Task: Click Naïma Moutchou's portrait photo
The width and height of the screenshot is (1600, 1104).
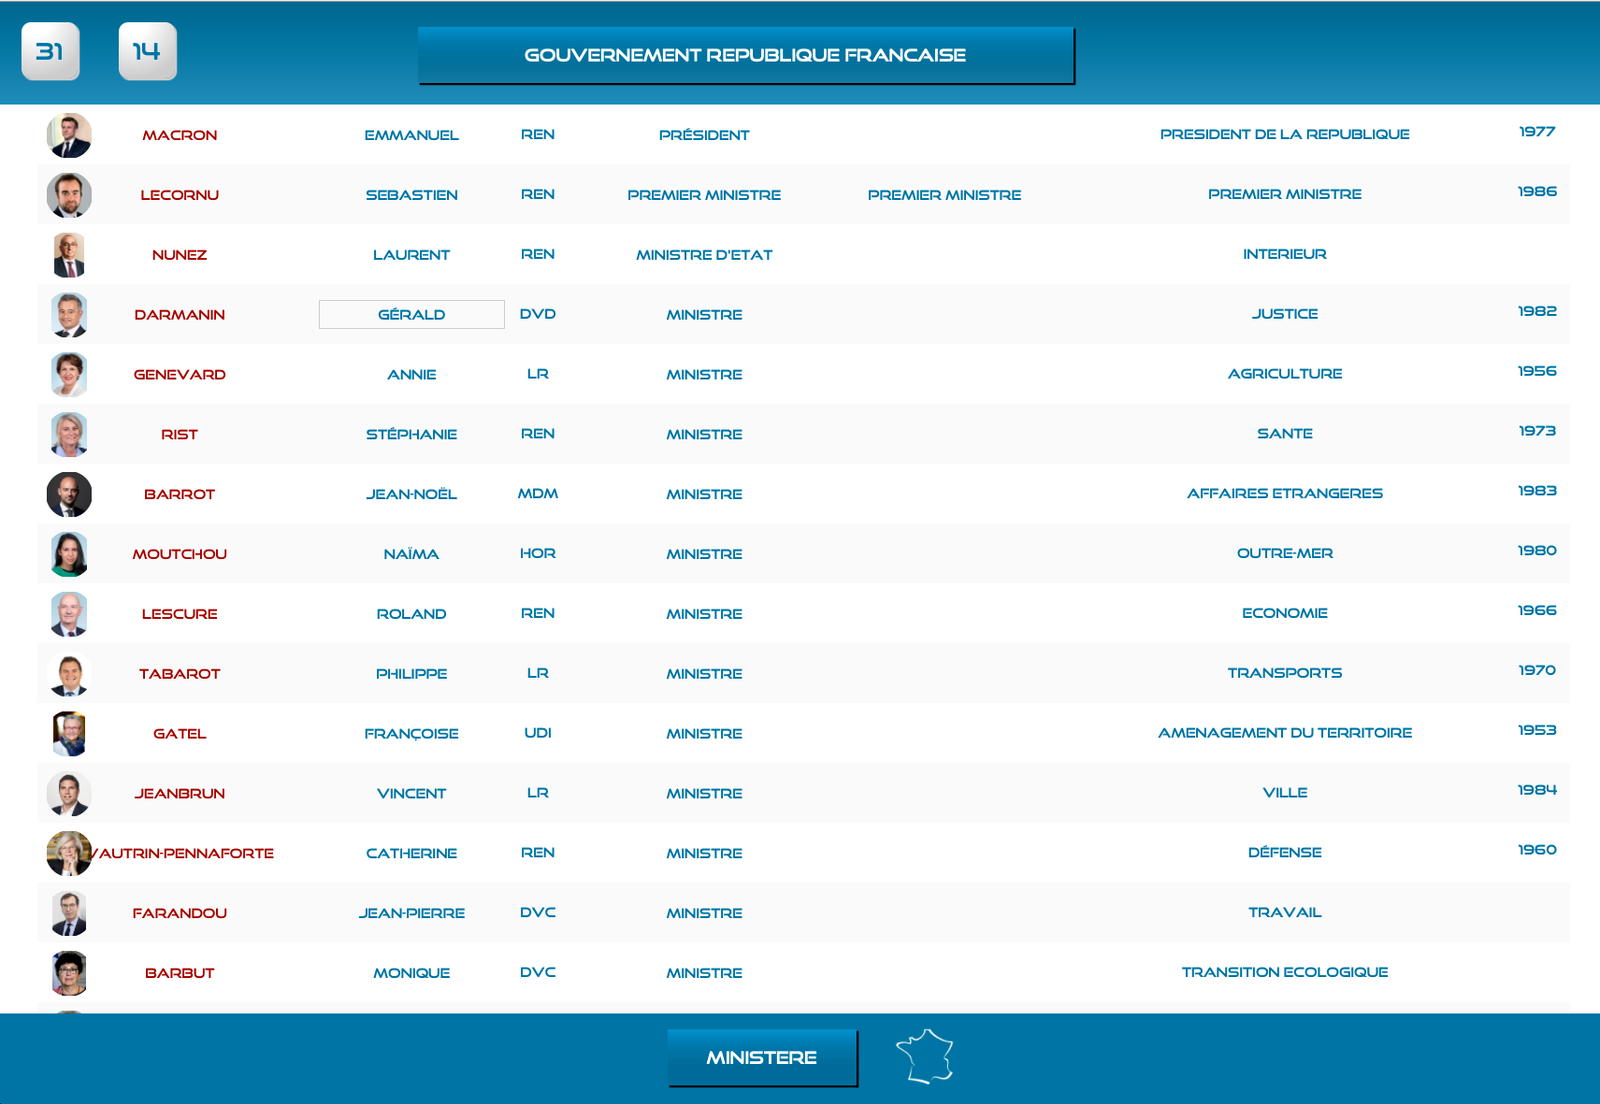Action: [69, 554]
